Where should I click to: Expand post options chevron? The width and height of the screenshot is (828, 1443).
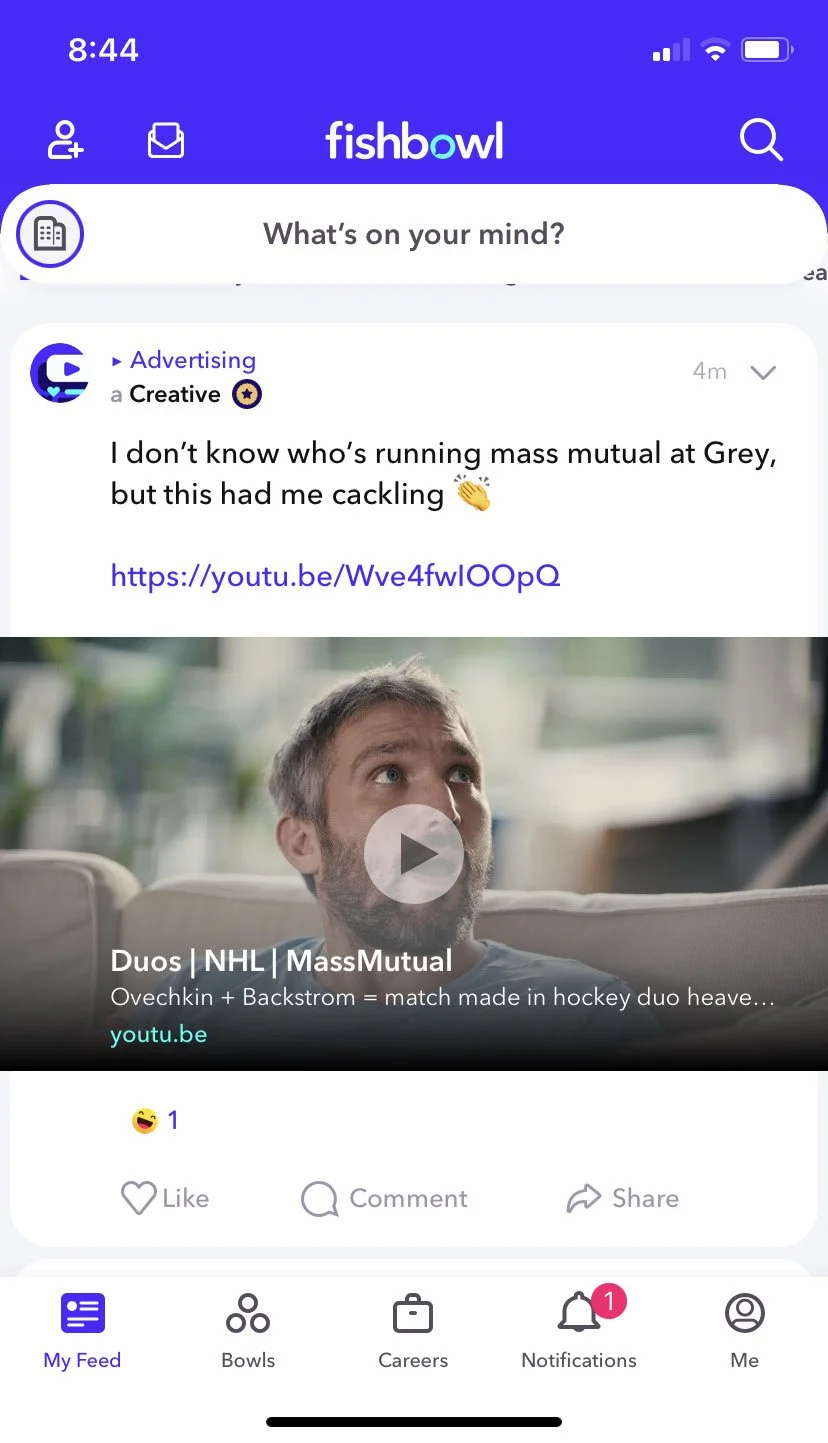(x=763, y=373)
